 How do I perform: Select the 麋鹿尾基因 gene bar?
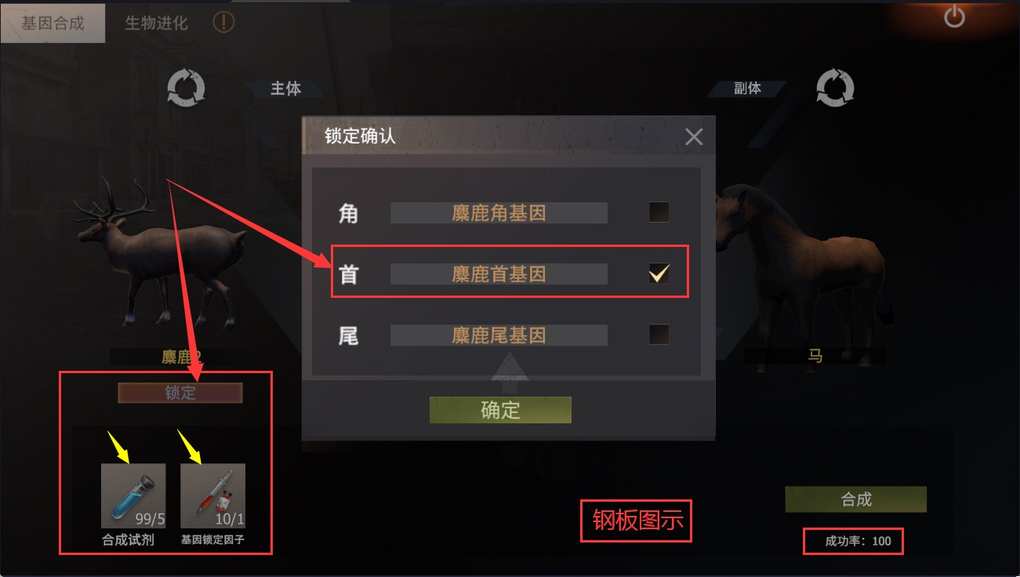(499, 335)
